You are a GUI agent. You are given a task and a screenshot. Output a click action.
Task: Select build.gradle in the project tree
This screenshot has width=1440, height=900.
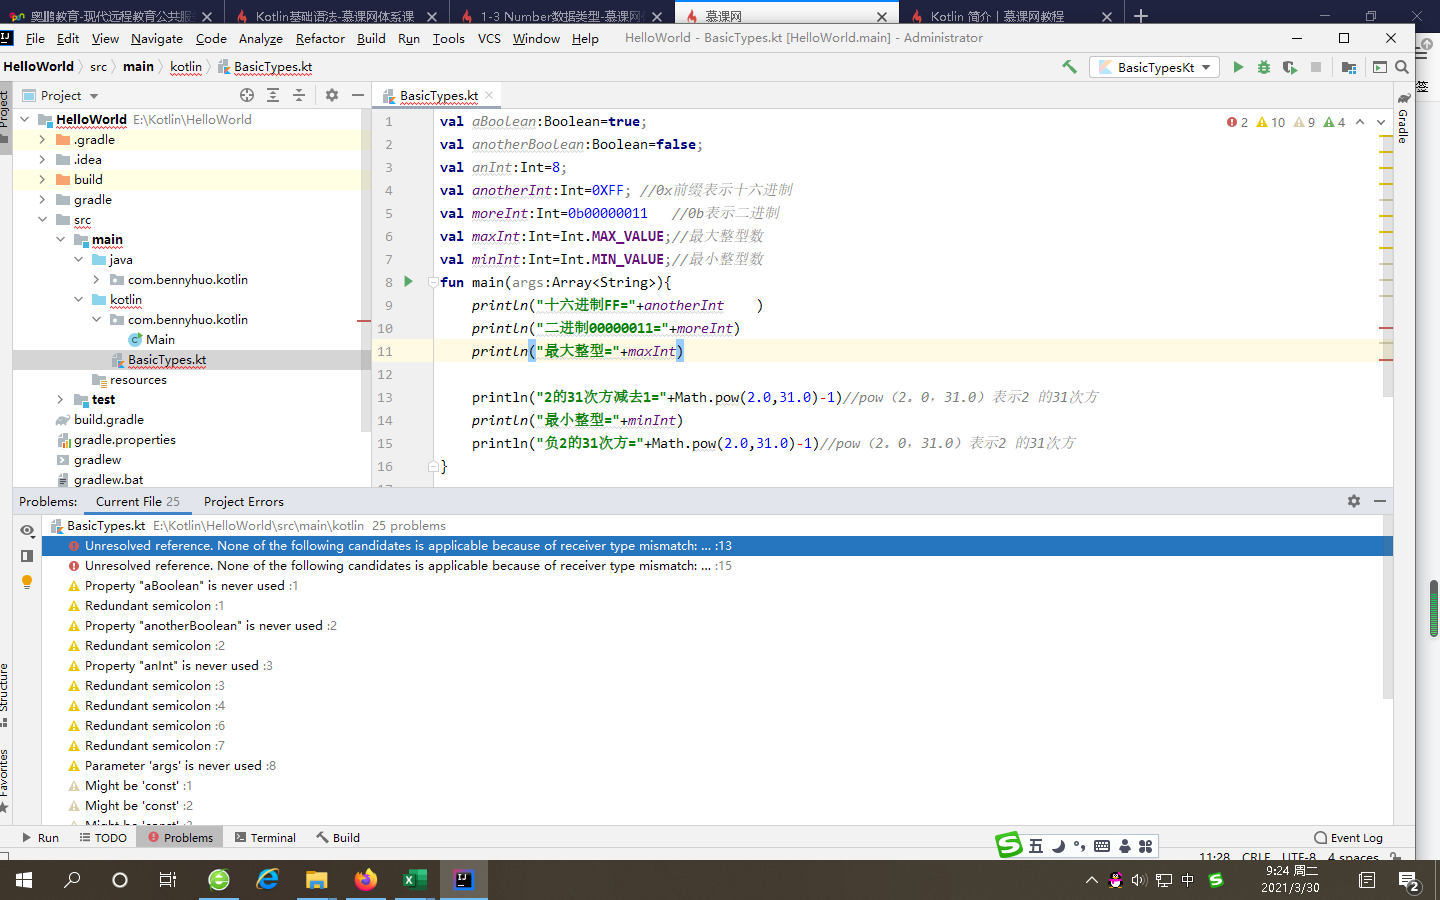[108, 420]
